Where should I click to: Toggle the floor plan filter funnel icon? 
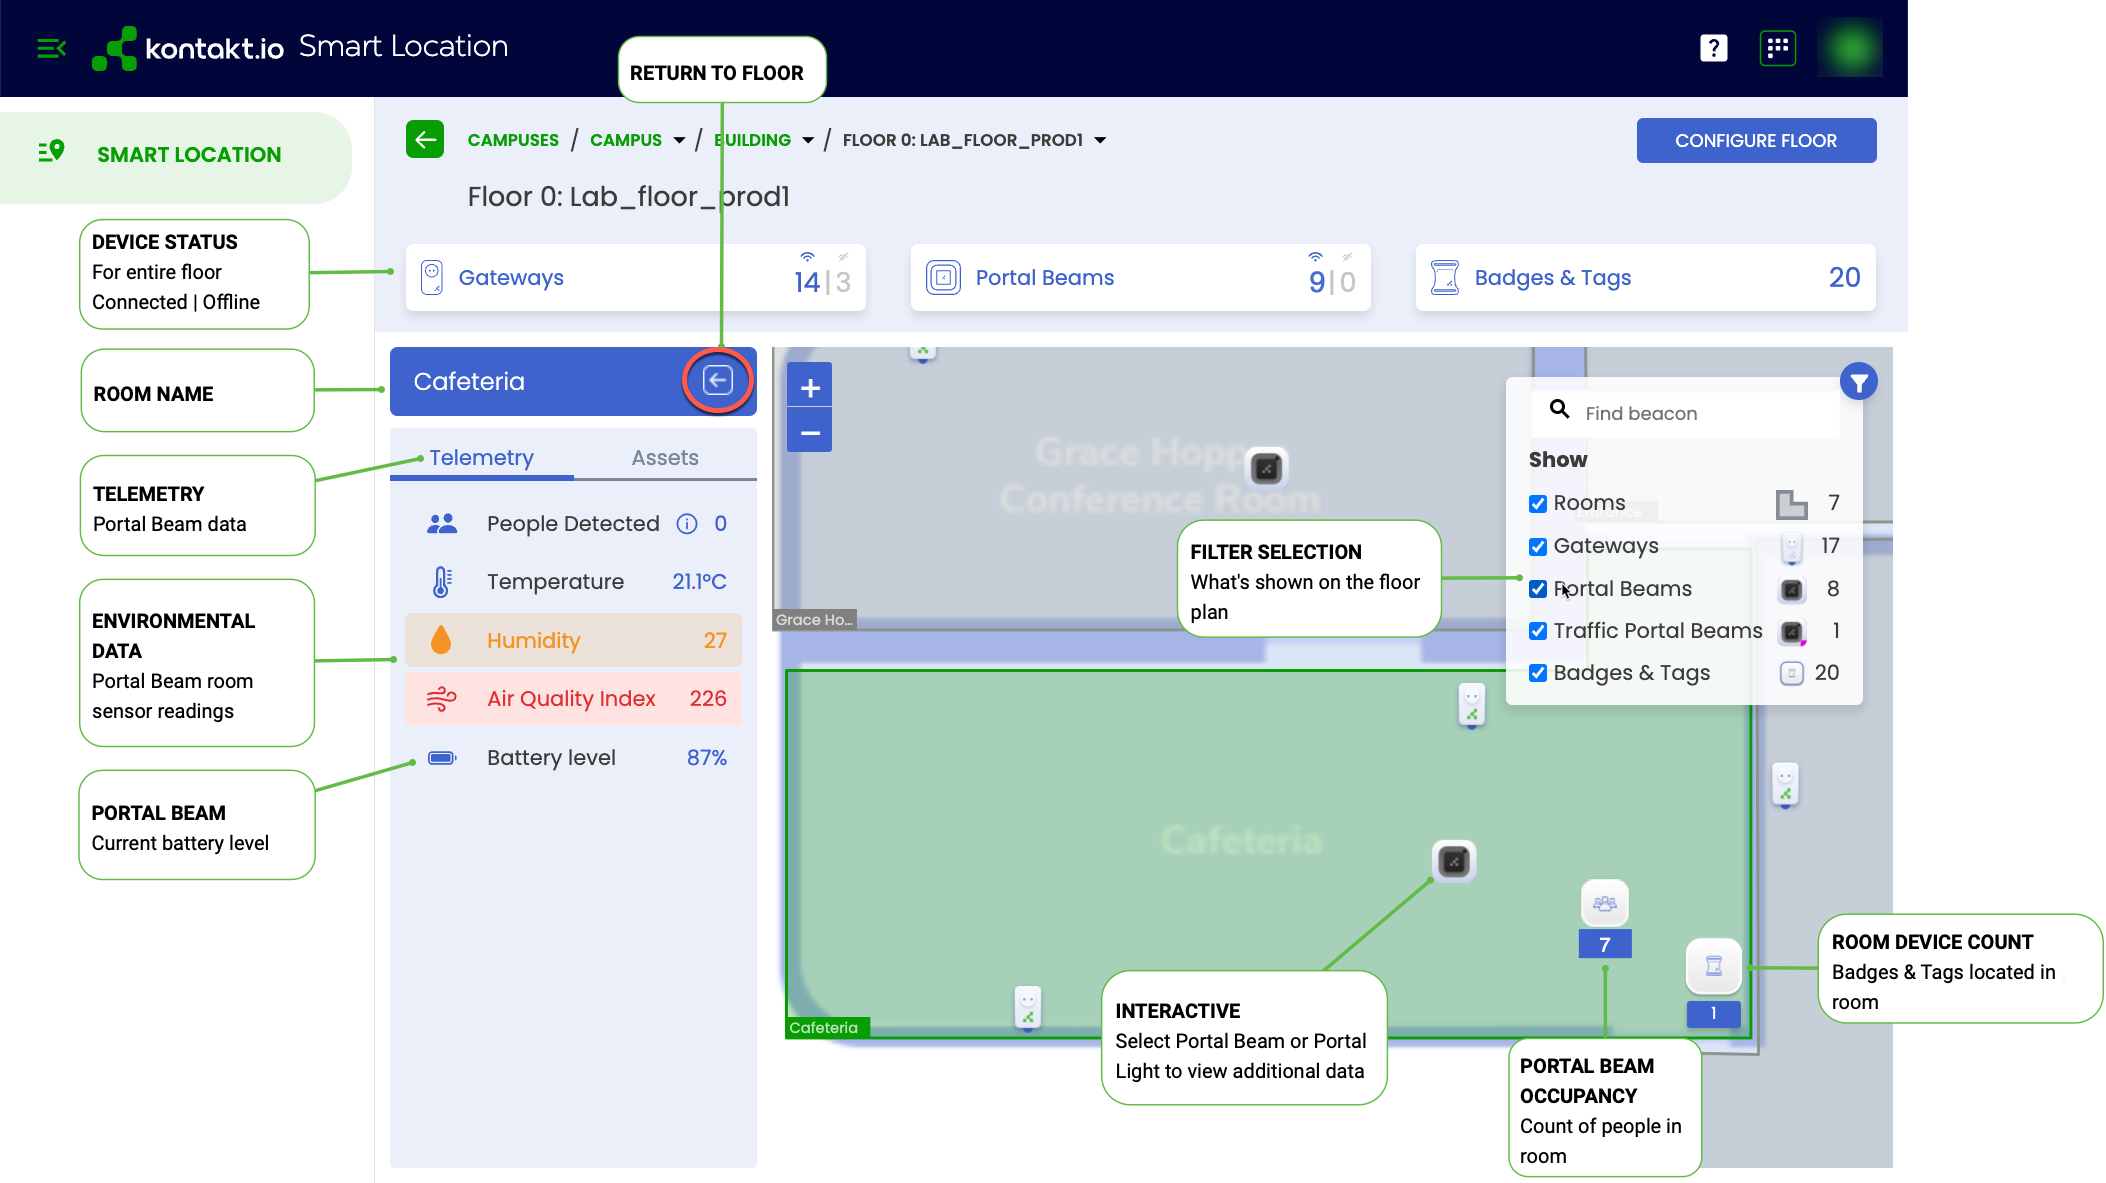pos(1858,382)
